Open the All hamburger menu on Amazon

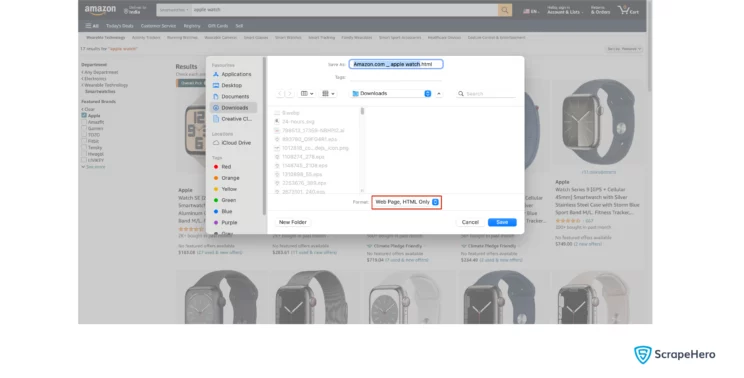coord(92,26)
